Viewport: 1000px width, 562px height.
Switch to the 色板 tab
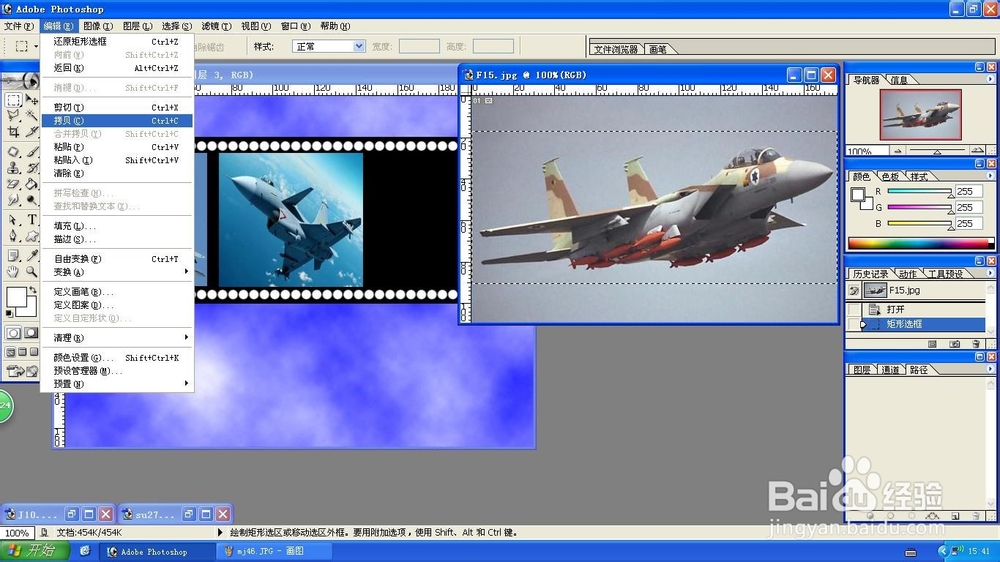click(890, 177)
